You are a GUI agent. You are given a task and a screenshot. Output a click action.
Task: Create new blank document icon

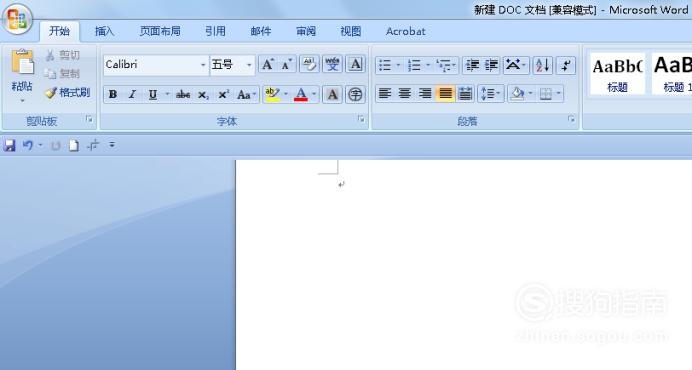[74, 145]
